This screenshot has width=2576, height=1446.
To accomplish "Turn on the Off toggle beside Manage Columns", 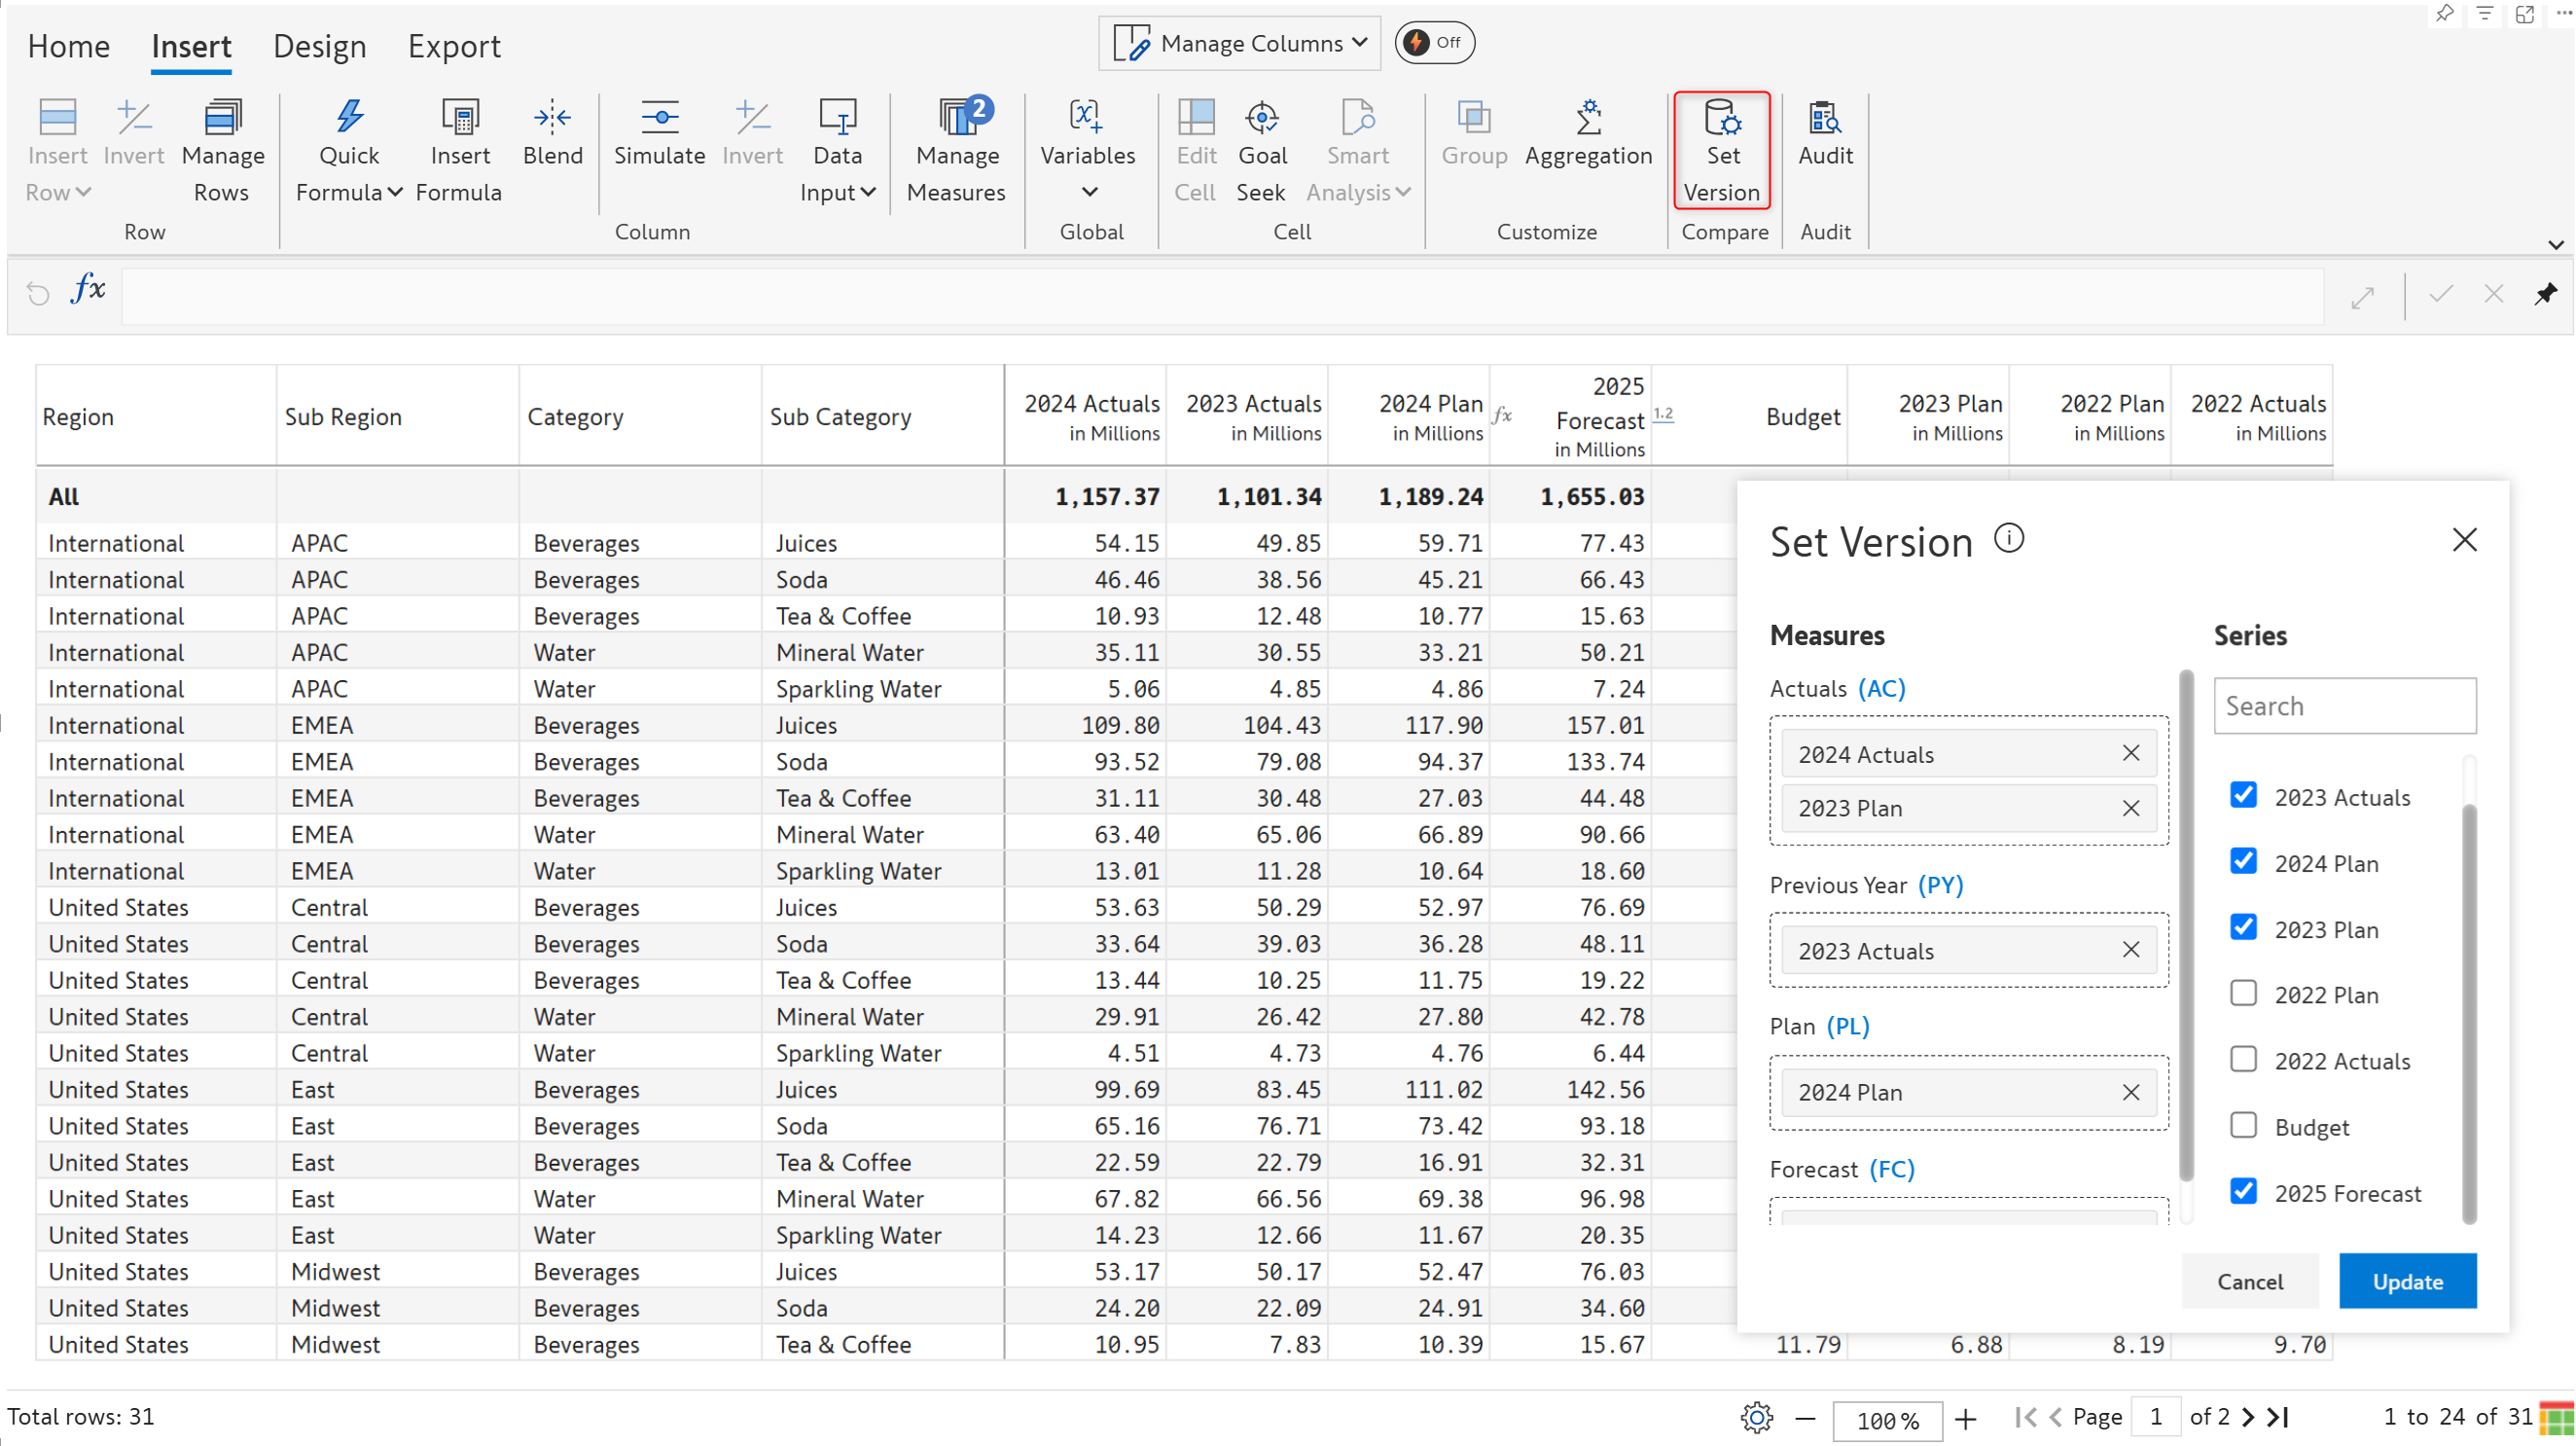I will click(1433, 42).
